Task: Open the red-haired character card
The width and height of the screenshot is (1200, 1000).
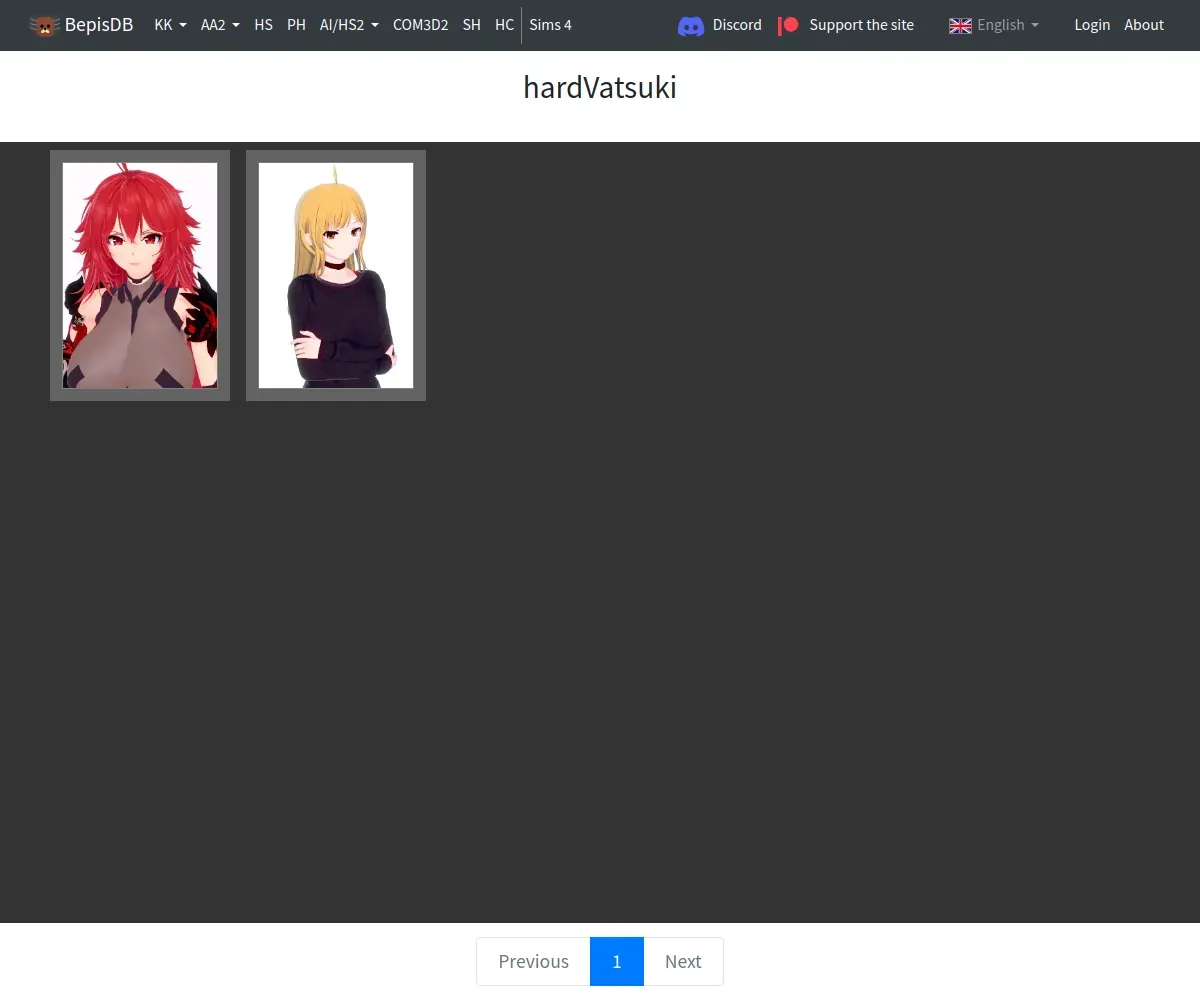Action: pyautogui.click(x=140, y=275)
